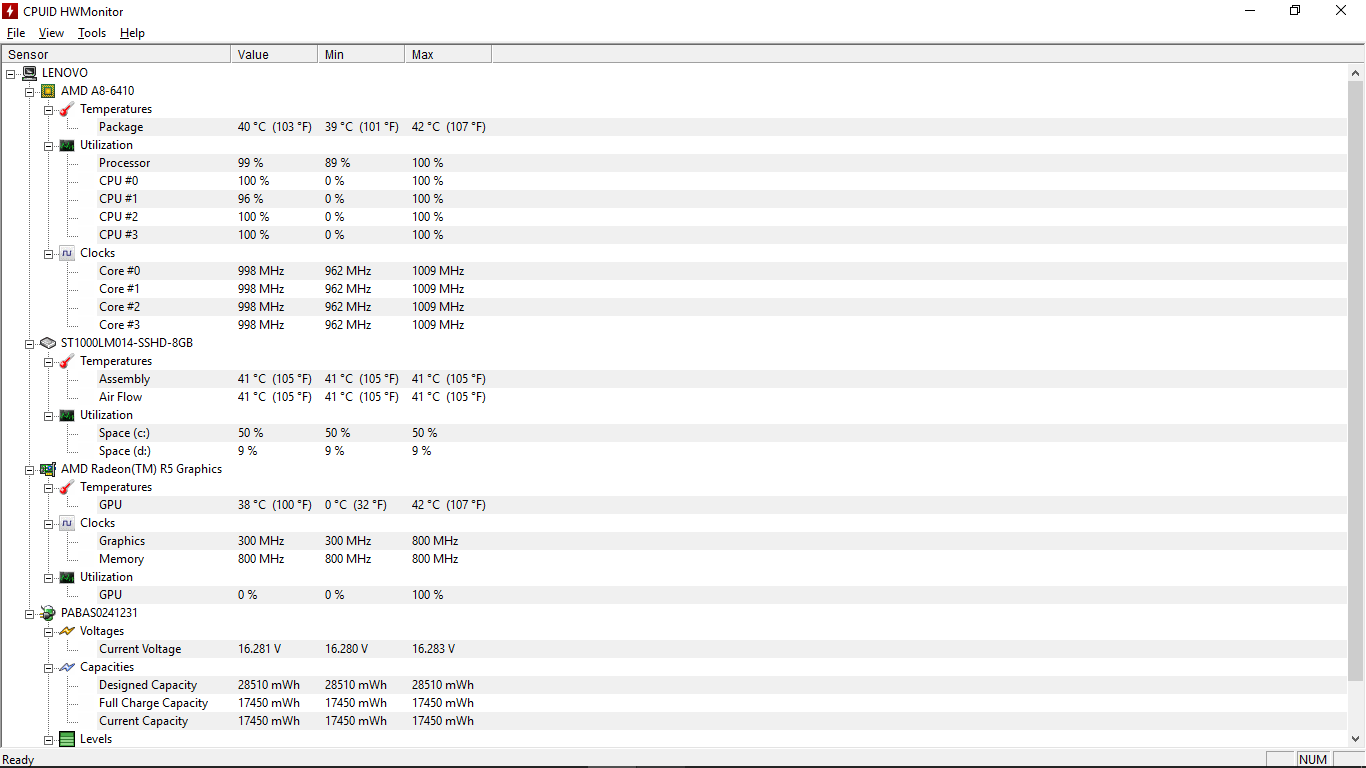
Task: Open the Help menu
Action: (132, 33)
